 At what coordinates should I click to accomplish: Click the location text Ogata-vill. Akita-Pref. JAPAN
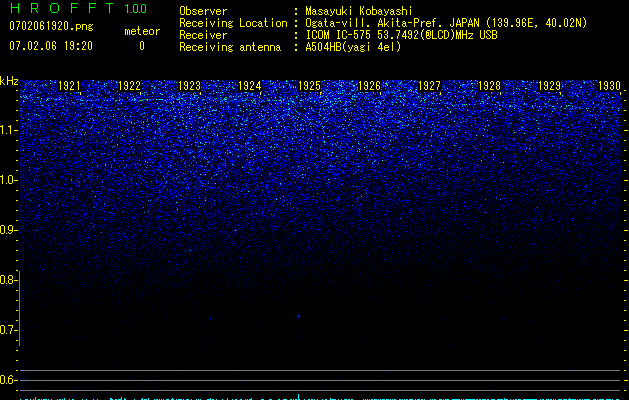392,23
